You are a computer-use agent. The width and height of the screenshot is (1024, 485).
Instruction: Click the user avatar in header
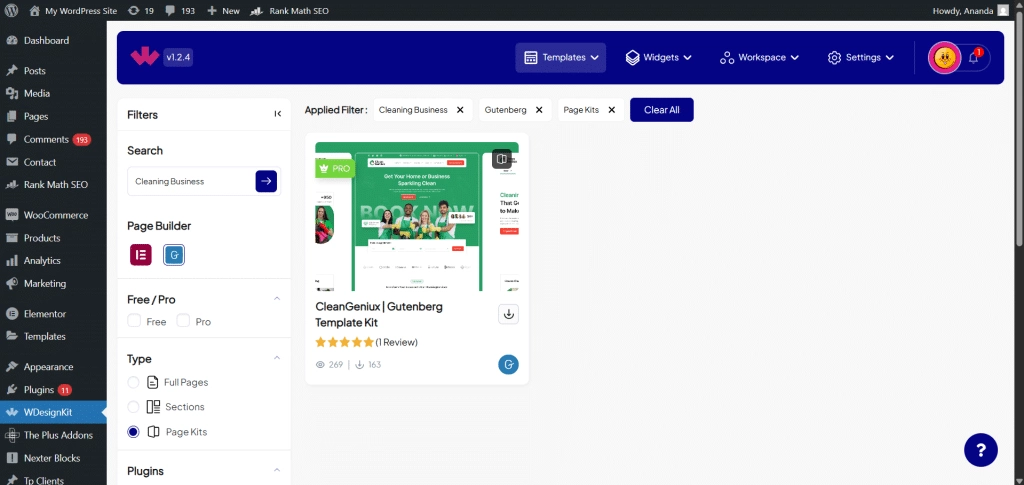point(944,57)
